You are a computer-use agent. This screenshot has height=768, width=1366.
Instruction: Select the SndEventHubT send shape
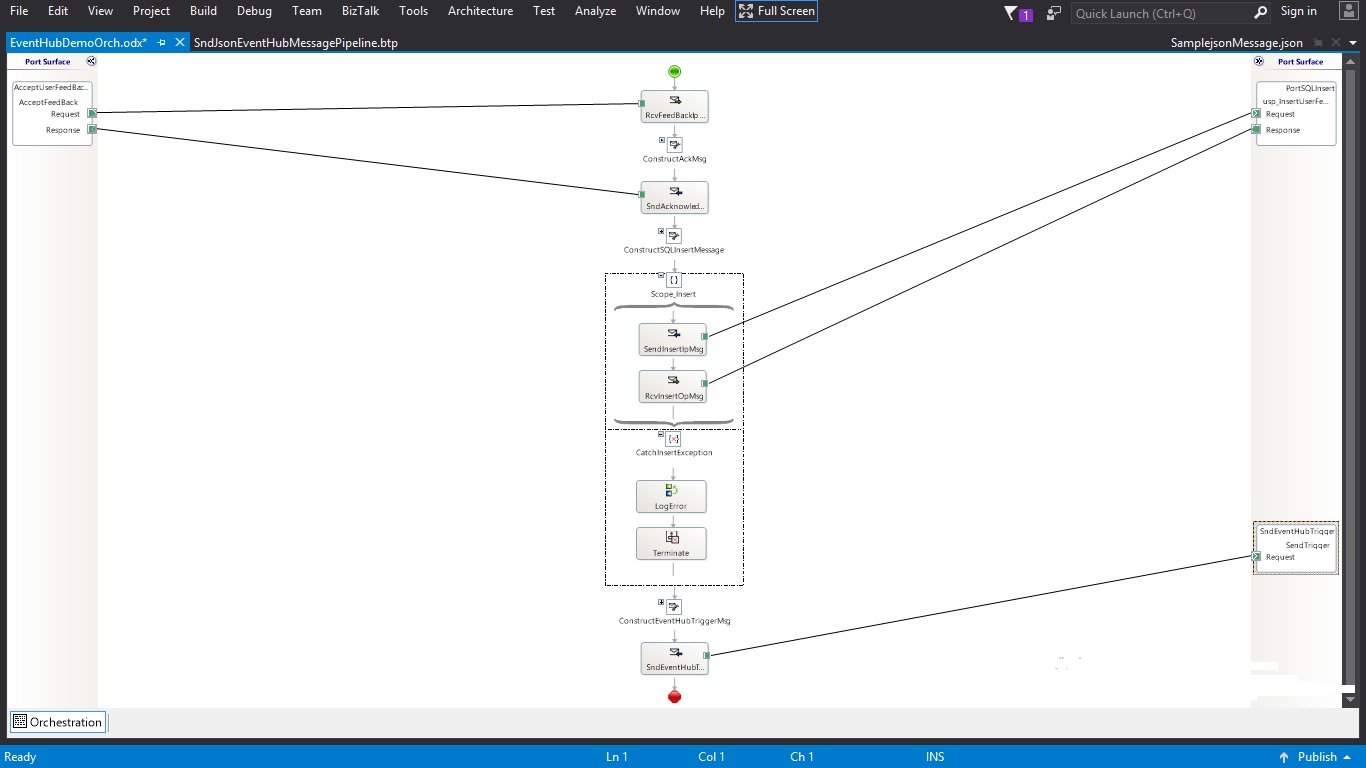(674, 658)
